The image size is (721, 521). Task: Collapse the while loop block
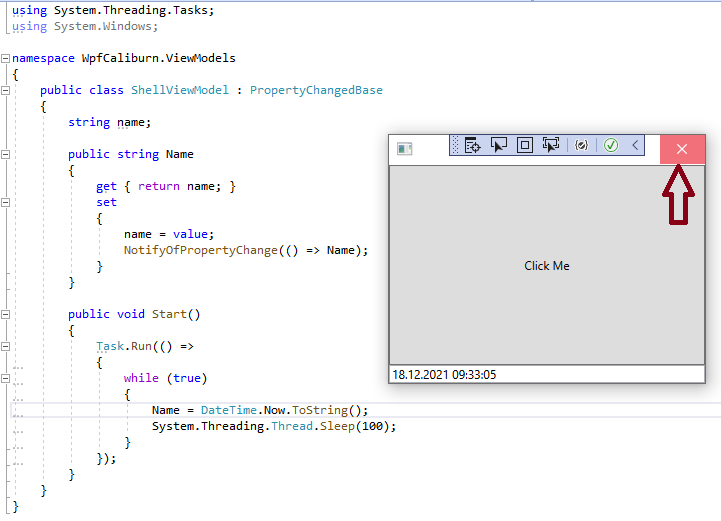[x=6, y=378]
